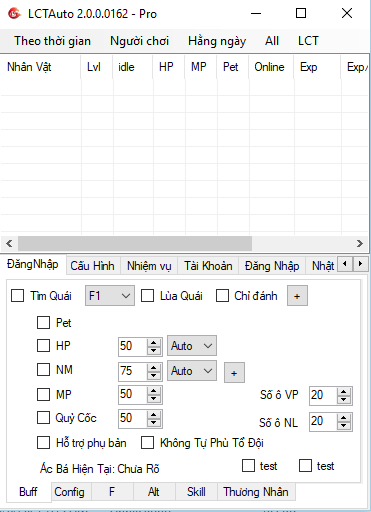Click the LCTAuto app logo icon

coord(14,14)
